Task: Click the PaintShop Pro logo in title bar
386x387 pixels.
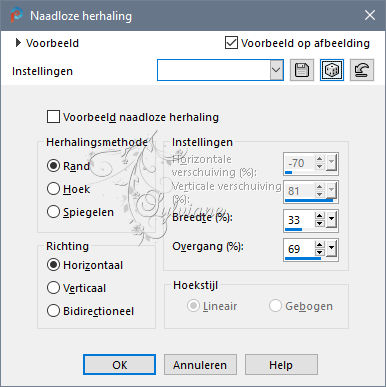Action: tap(16, 15)
